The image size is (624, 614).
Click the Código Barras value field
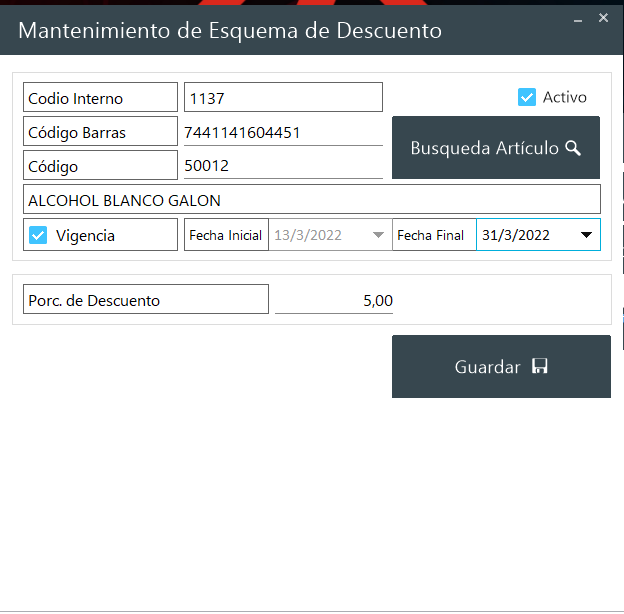(283, 132)
